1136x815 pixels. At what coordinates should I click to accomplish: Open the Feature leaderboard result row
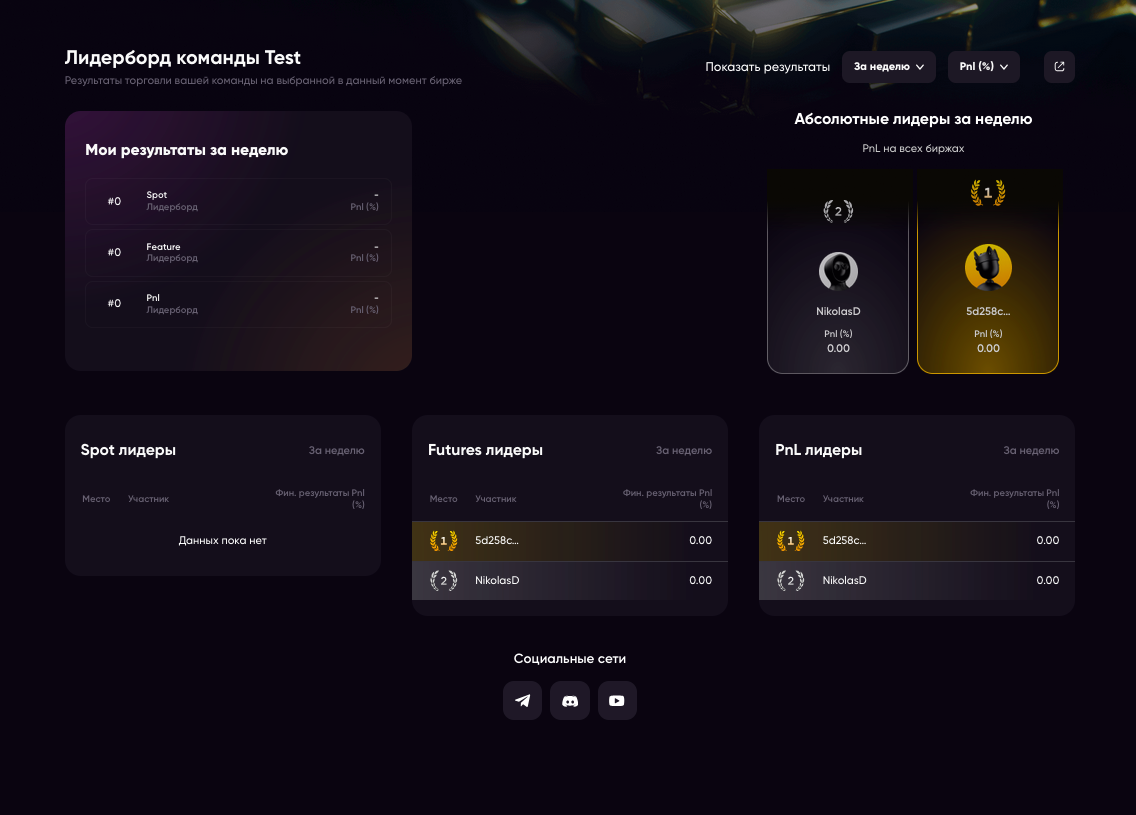click(x=238, y=252)
